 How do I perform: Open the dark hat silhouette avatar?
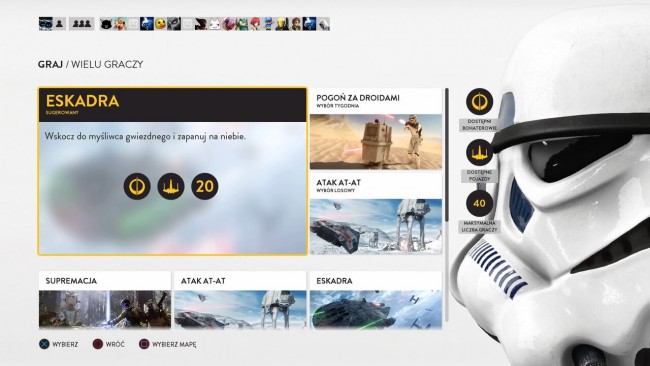pos(201,24)
